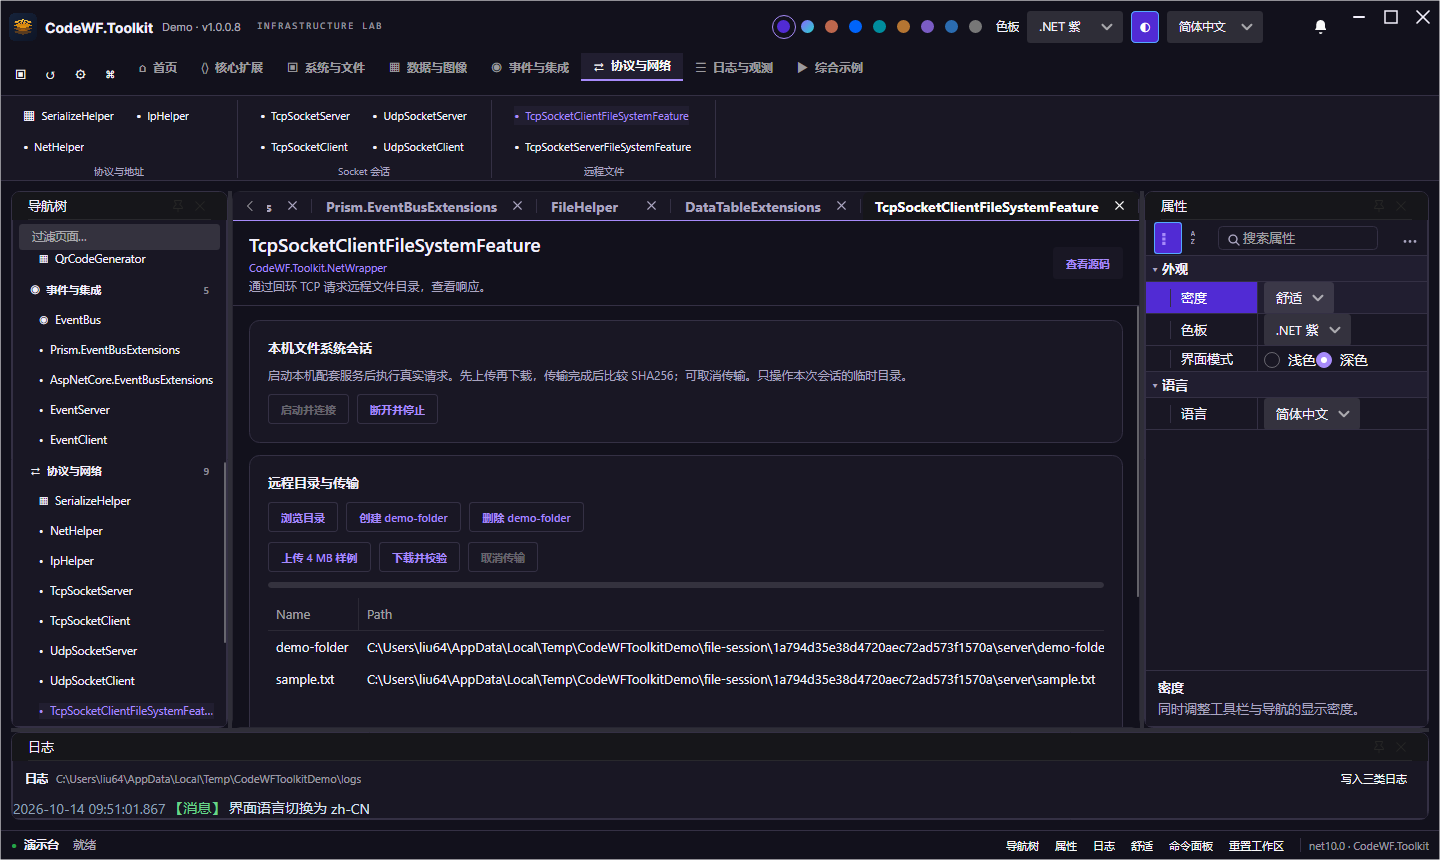Open the 语言 dropdown in properties panel
This screenshot has height=860, width=1440.
(x=1312, y=414)
